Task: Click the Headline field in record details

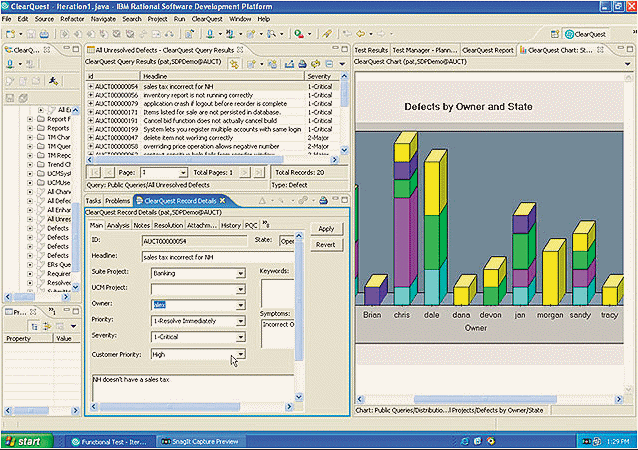Action: (218, 257)
